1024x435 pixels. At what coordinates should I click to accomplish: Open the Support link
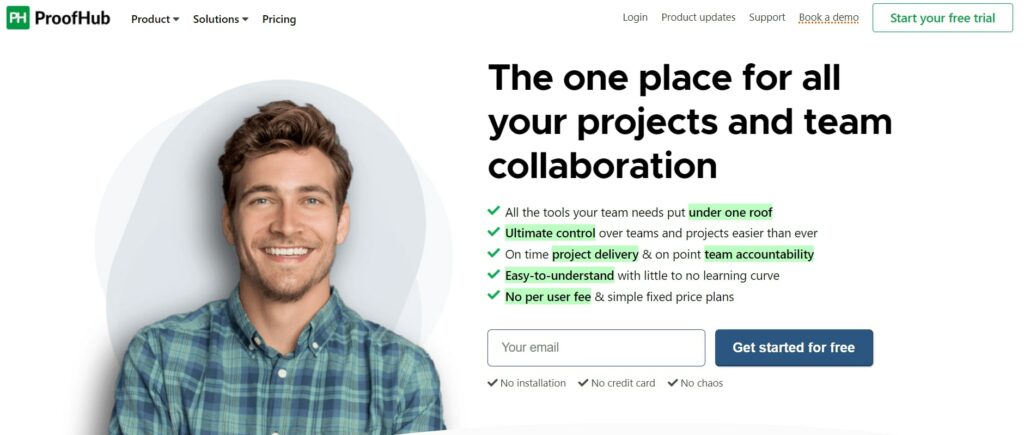[767, 18]
